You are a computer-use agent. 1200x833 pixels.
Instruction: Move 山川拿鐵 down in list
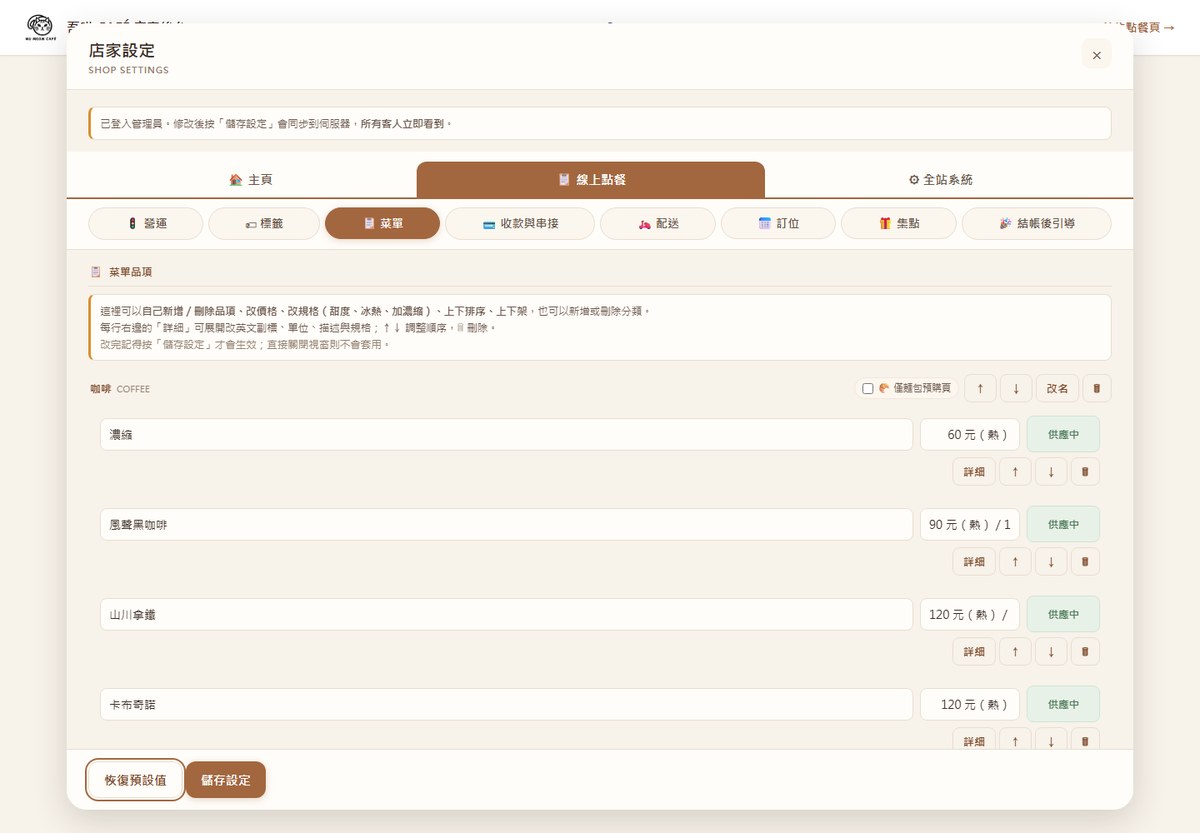[1051, 652]
